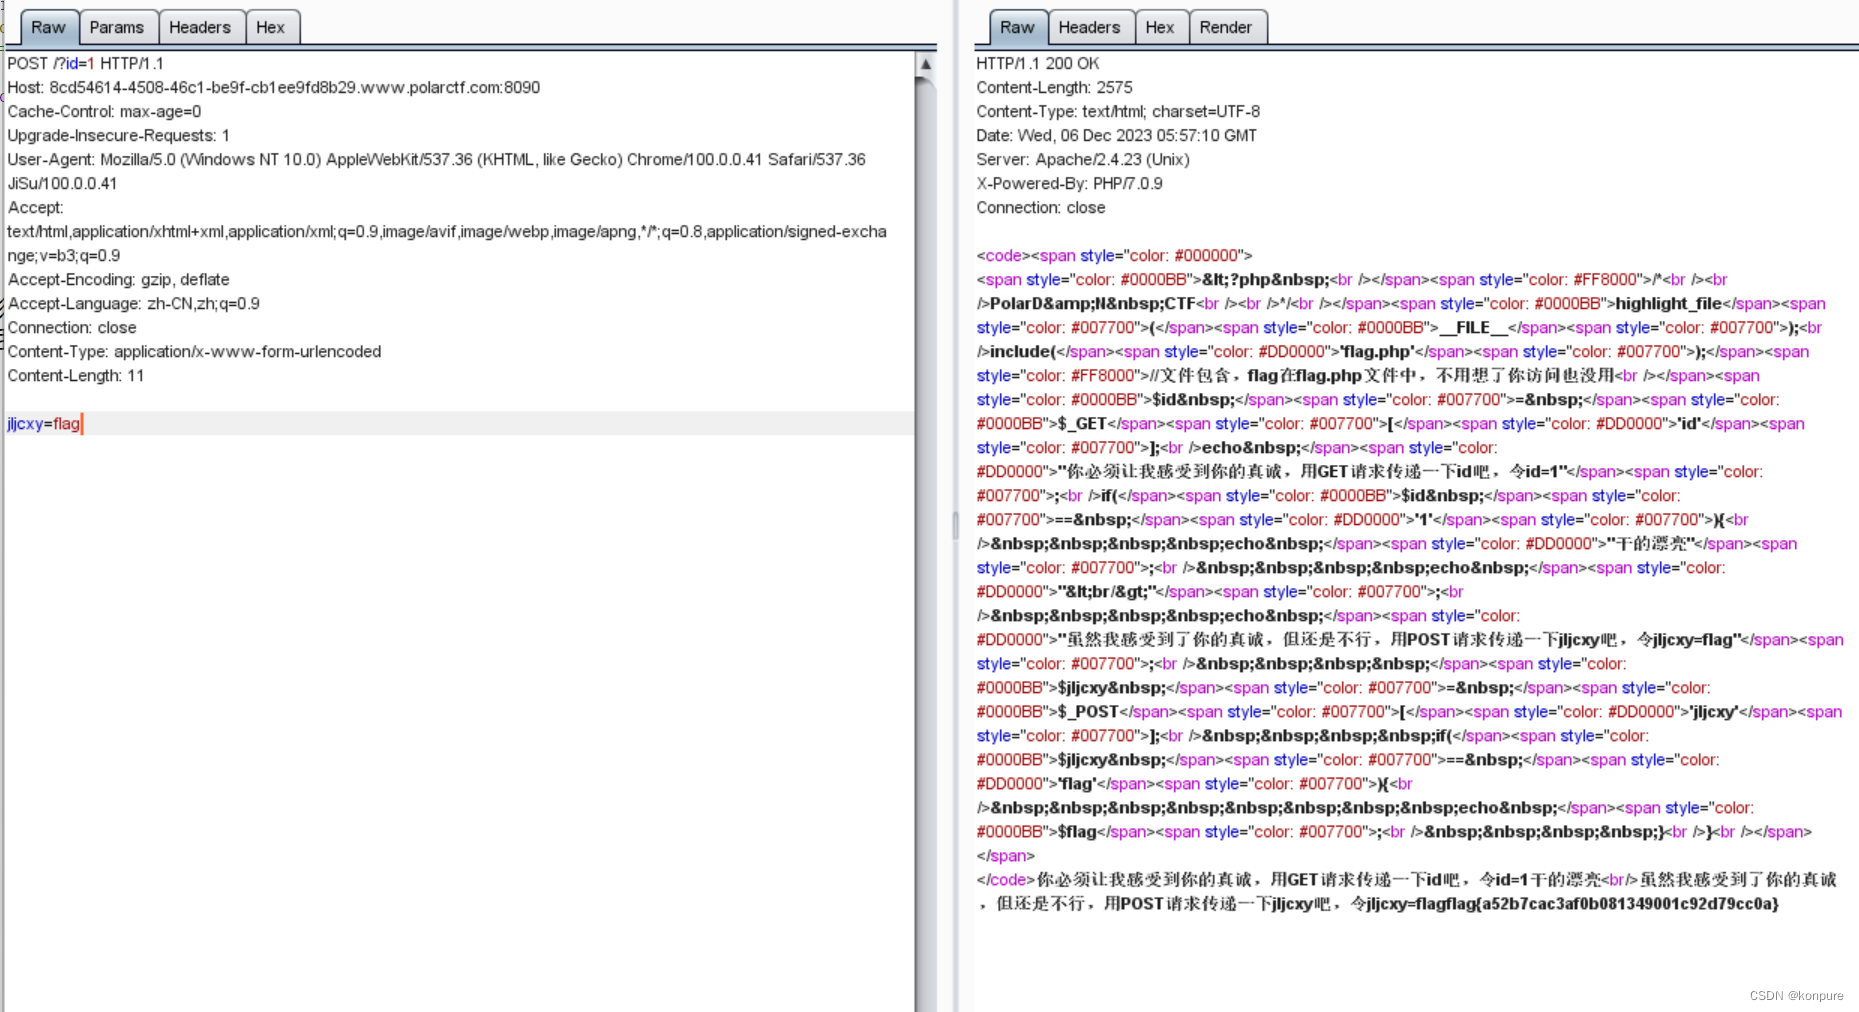This screenshot has height=1012, width=1859.
Task: Click the Upgrade-Insecure-Requests: 1 header
Action: pyautogui.click(x=119, y=135)
